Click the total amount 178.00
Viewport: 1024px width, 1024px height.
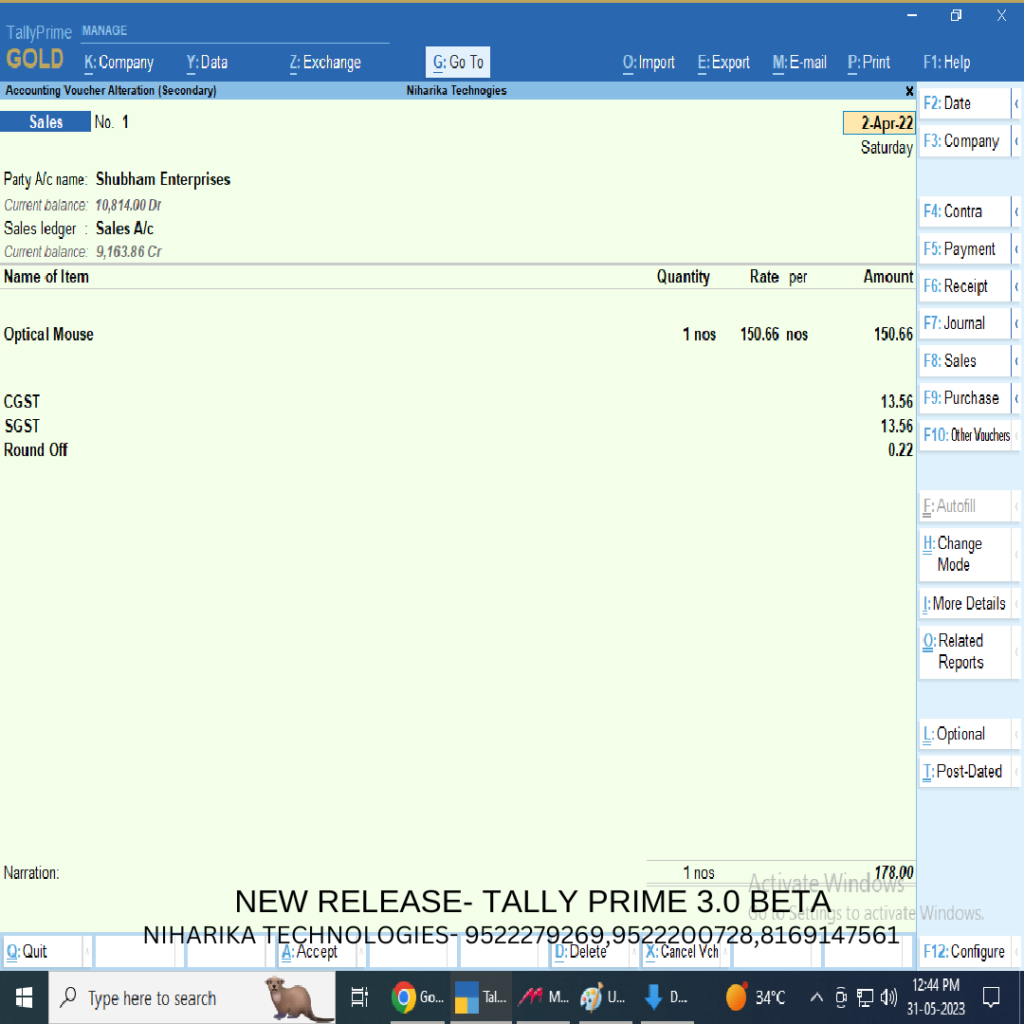pos(893,873)
